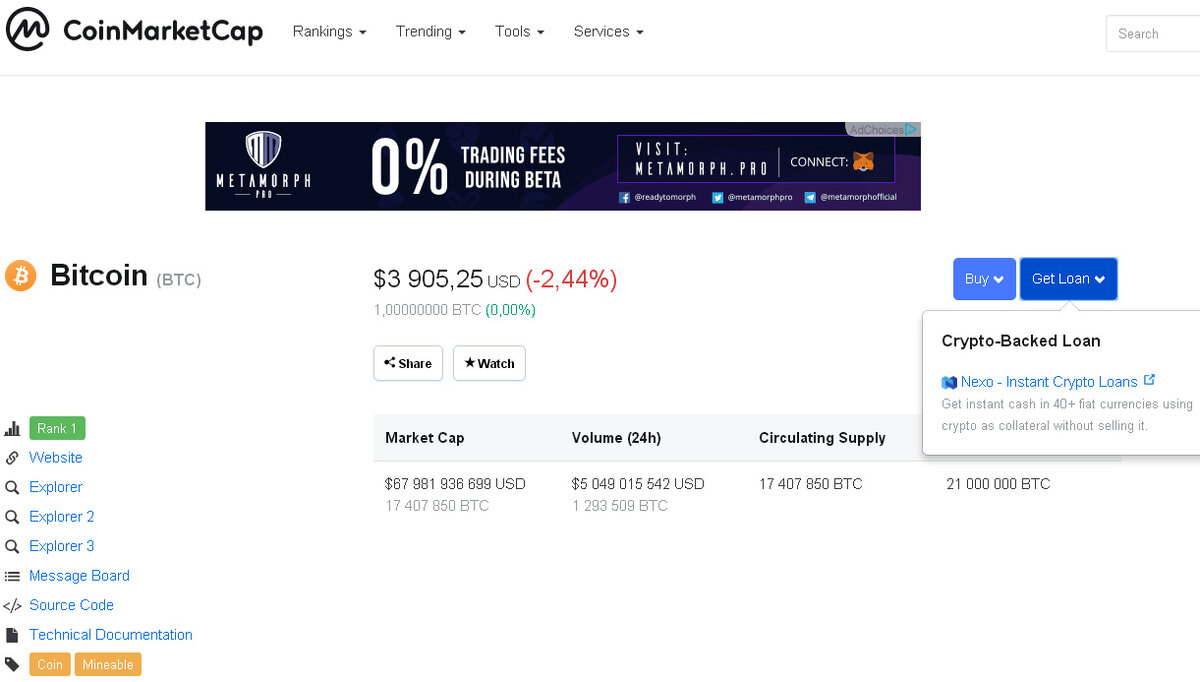Click the magnifier icon beside Explorer 3
The width and height of the screenshot is (1200, 682).
(12, 547)
